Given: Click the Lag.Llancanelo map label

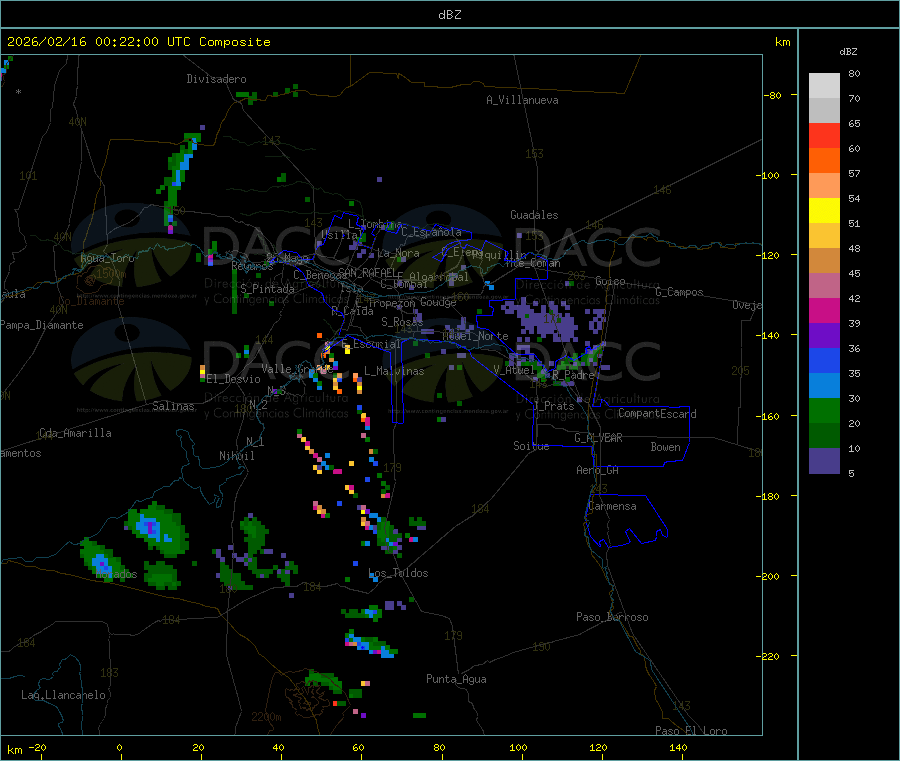Looking at the screenshot, I should click(64, 695).
